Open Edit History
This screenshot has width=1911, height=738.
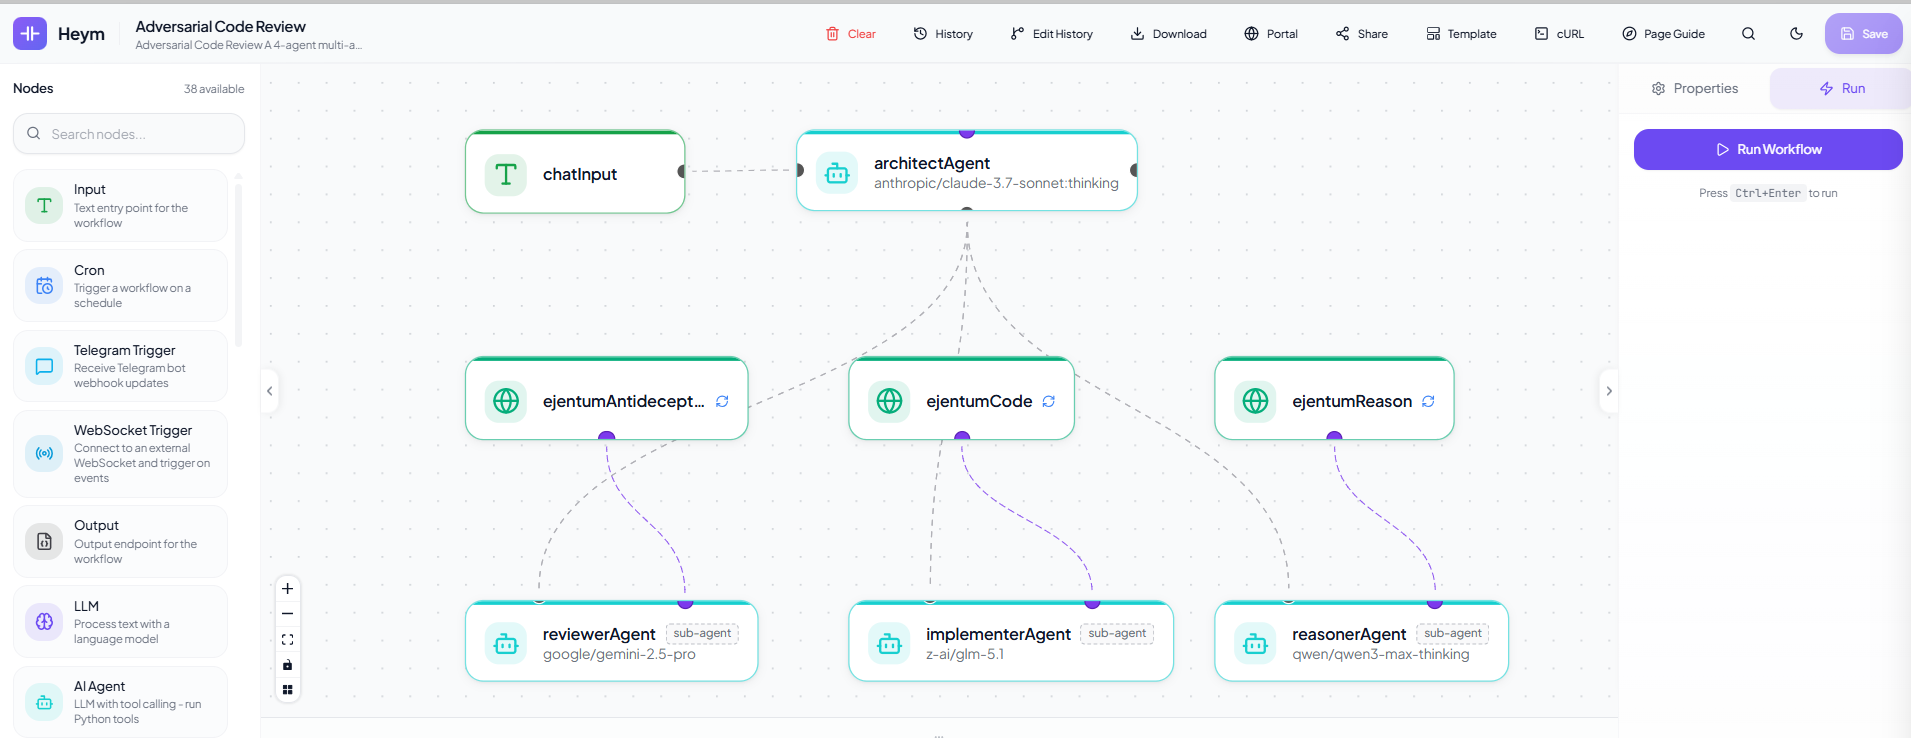tap(1052, 34)
